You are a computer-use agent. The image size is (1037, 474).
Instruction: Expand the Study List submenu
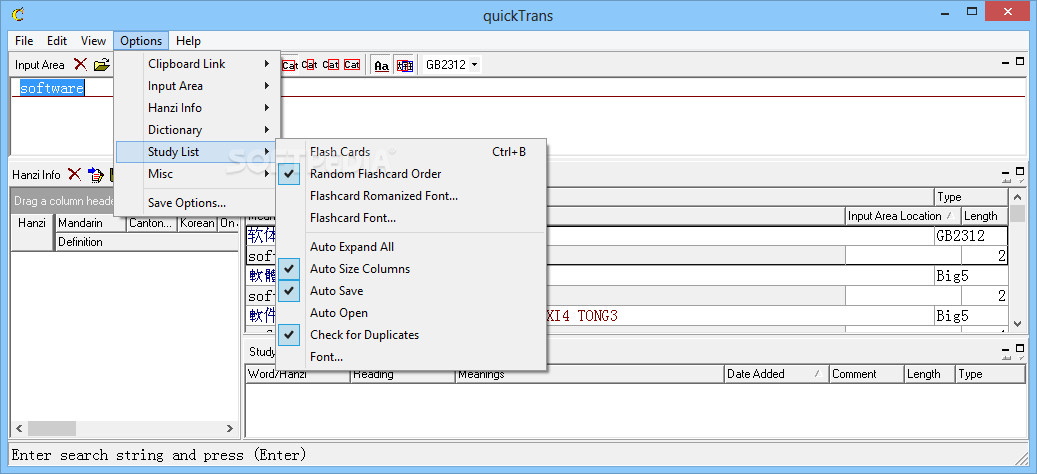(197, 152)
